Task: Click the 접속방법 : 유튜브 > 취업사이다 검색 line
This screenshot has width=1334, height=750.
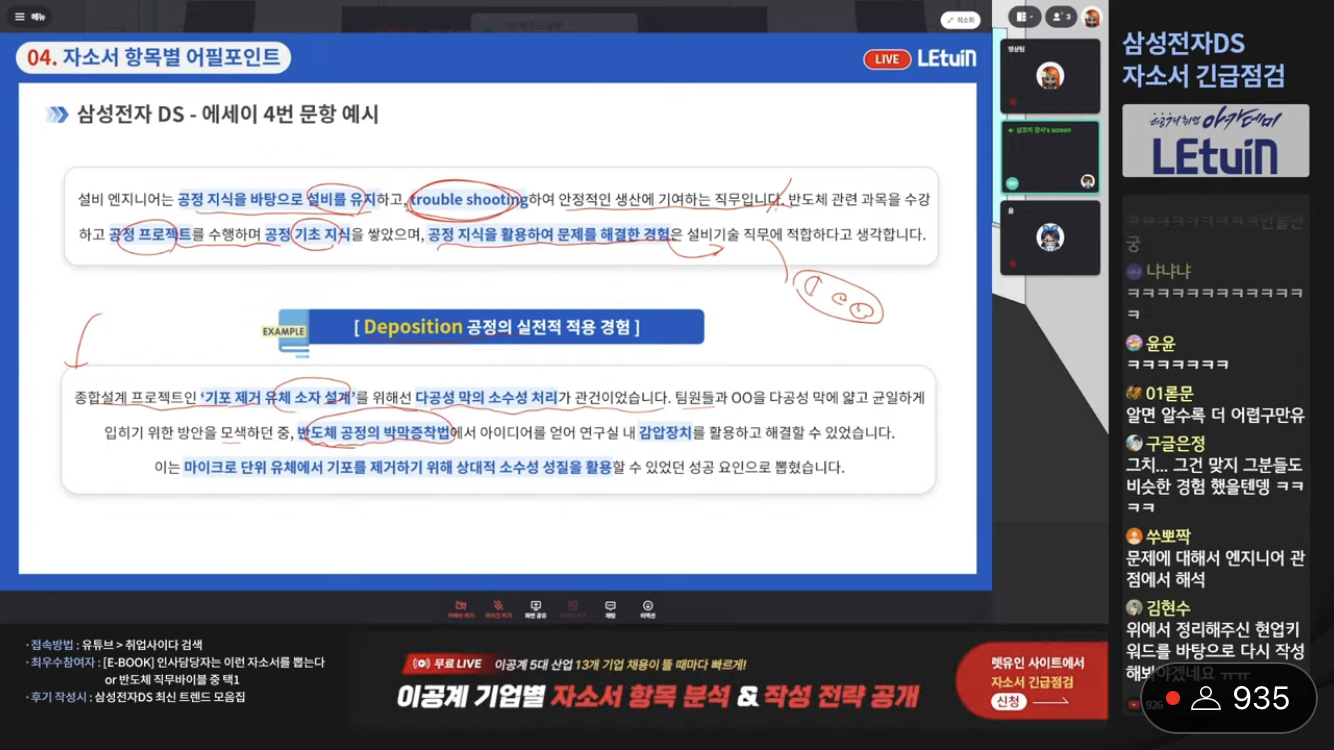Action: coord(116,644)
